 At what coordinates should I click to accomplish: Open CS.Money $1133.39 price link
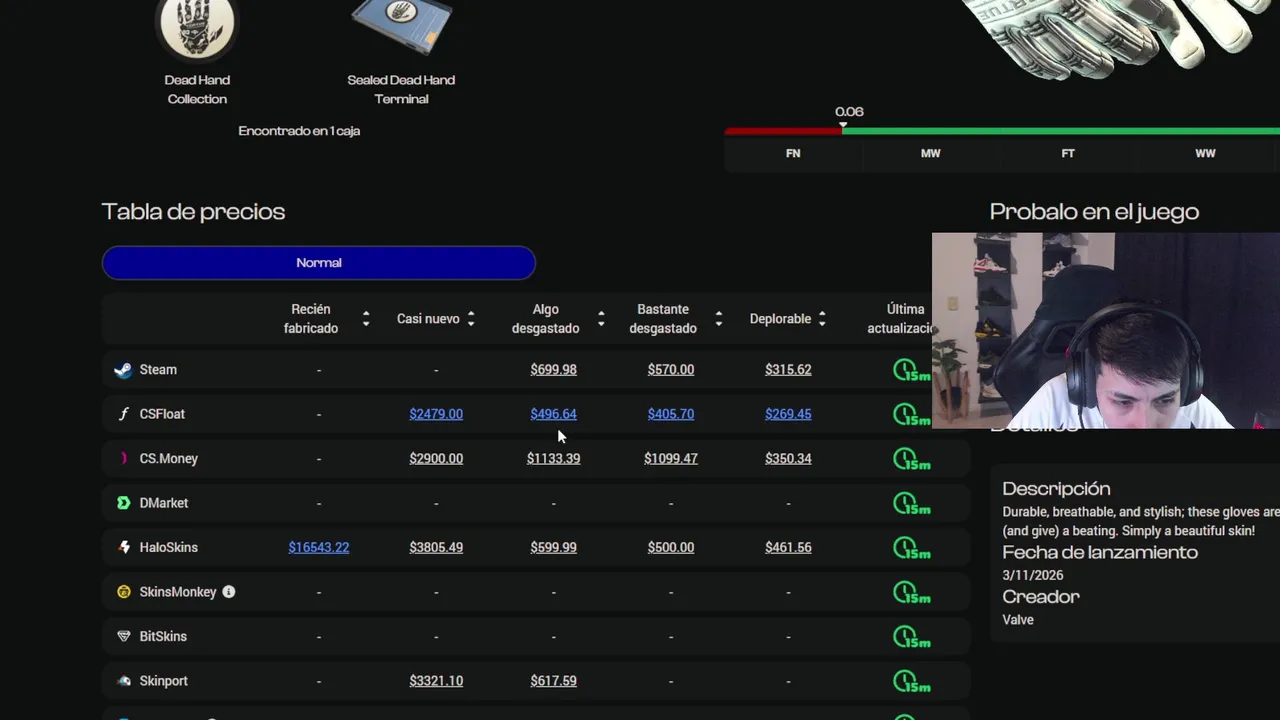[x=553, y=459]
